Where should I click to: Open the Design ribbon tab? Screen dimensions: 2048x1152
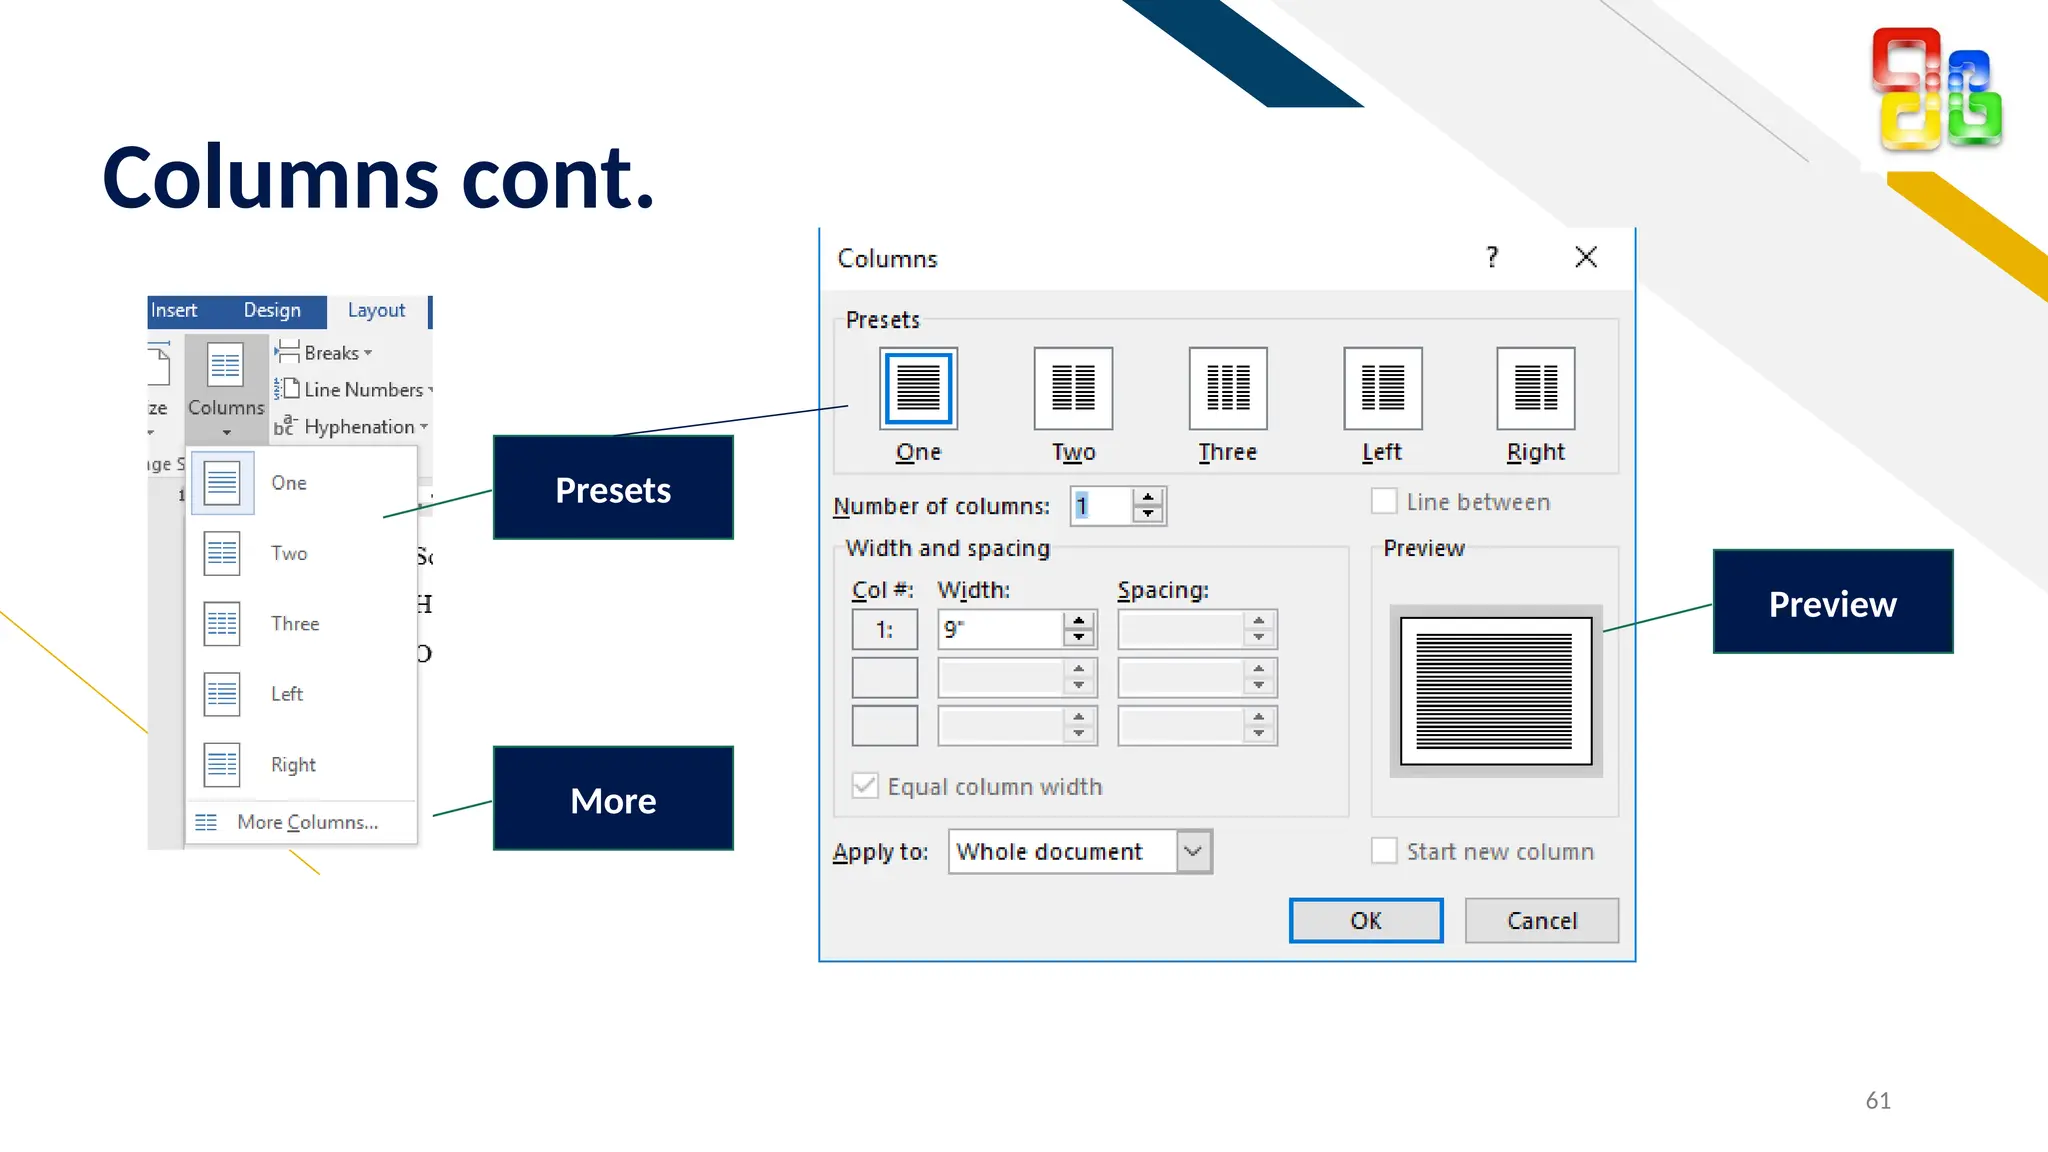tap(272, 311)
